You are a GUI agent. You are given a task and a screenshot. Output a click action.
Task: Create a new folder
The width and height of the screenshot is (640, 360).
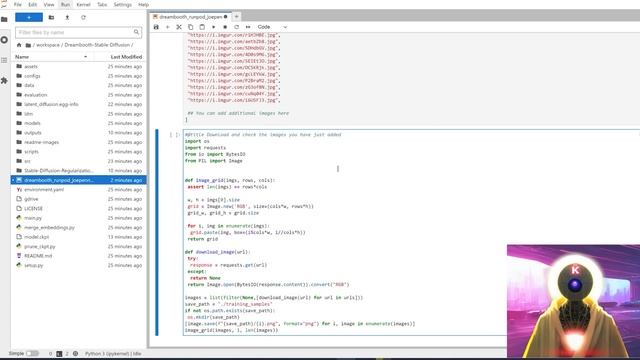51,18
